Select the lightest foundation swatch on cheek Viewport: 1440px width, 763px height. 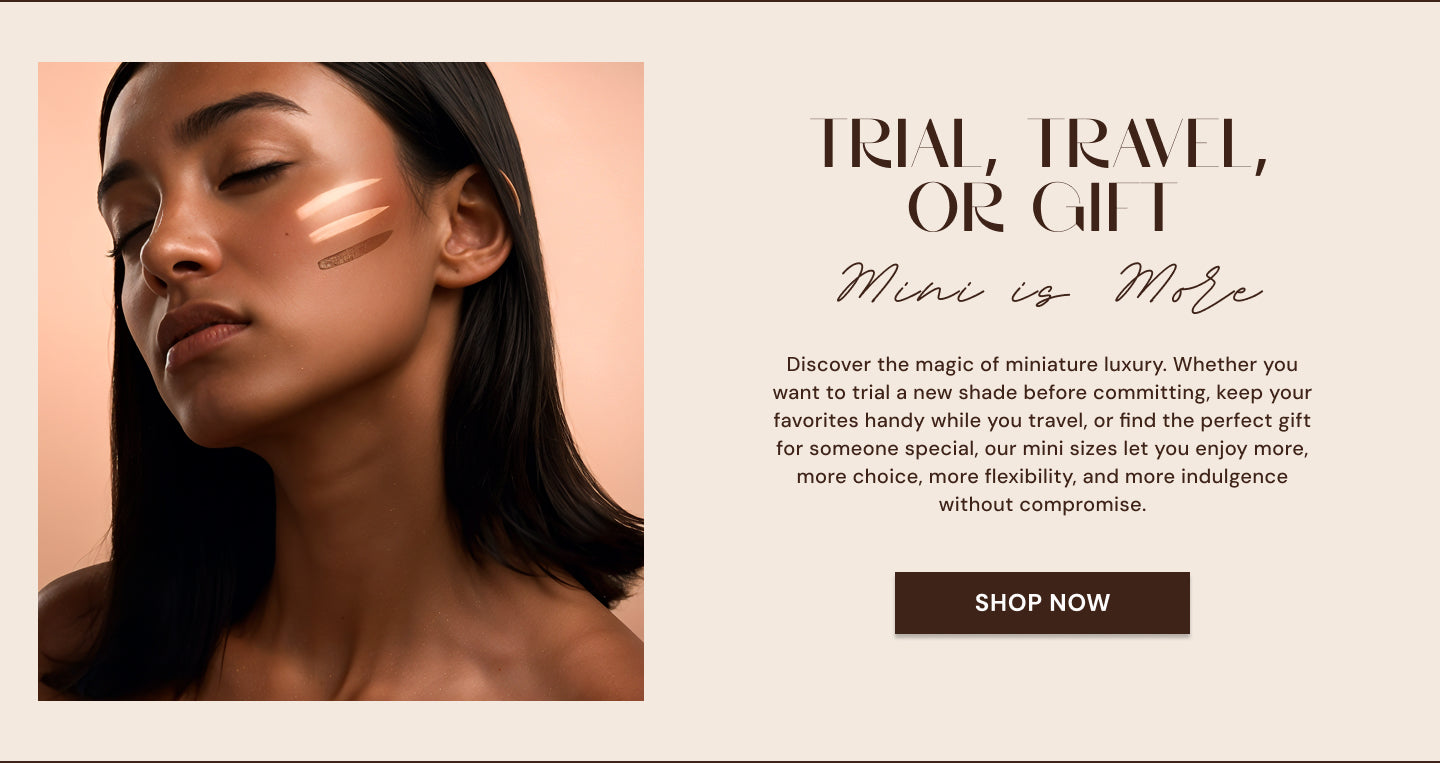point(338,198)
